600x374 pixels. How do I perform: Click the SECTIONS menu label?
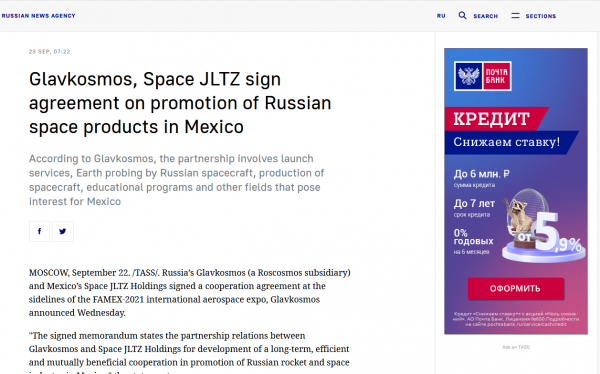tap(541, 16)
